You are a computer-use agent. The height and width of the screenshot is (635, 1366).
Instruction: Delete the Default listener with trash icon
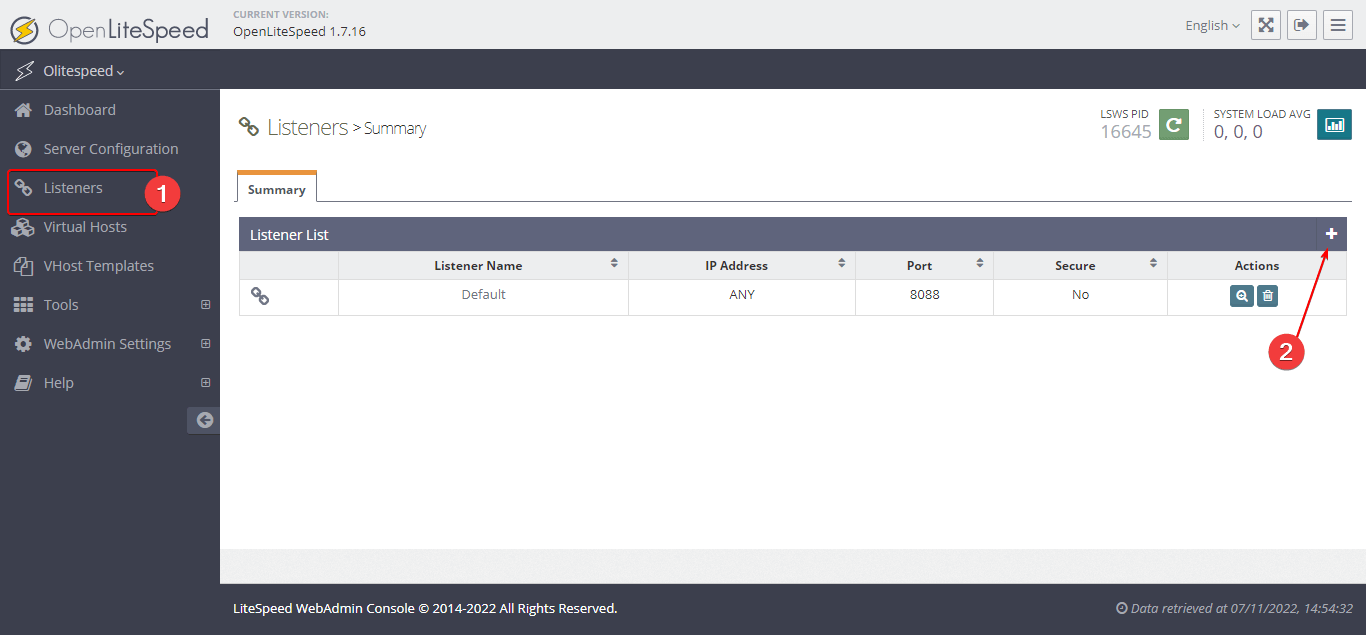pyautogui.click(x=1267, y=296)
